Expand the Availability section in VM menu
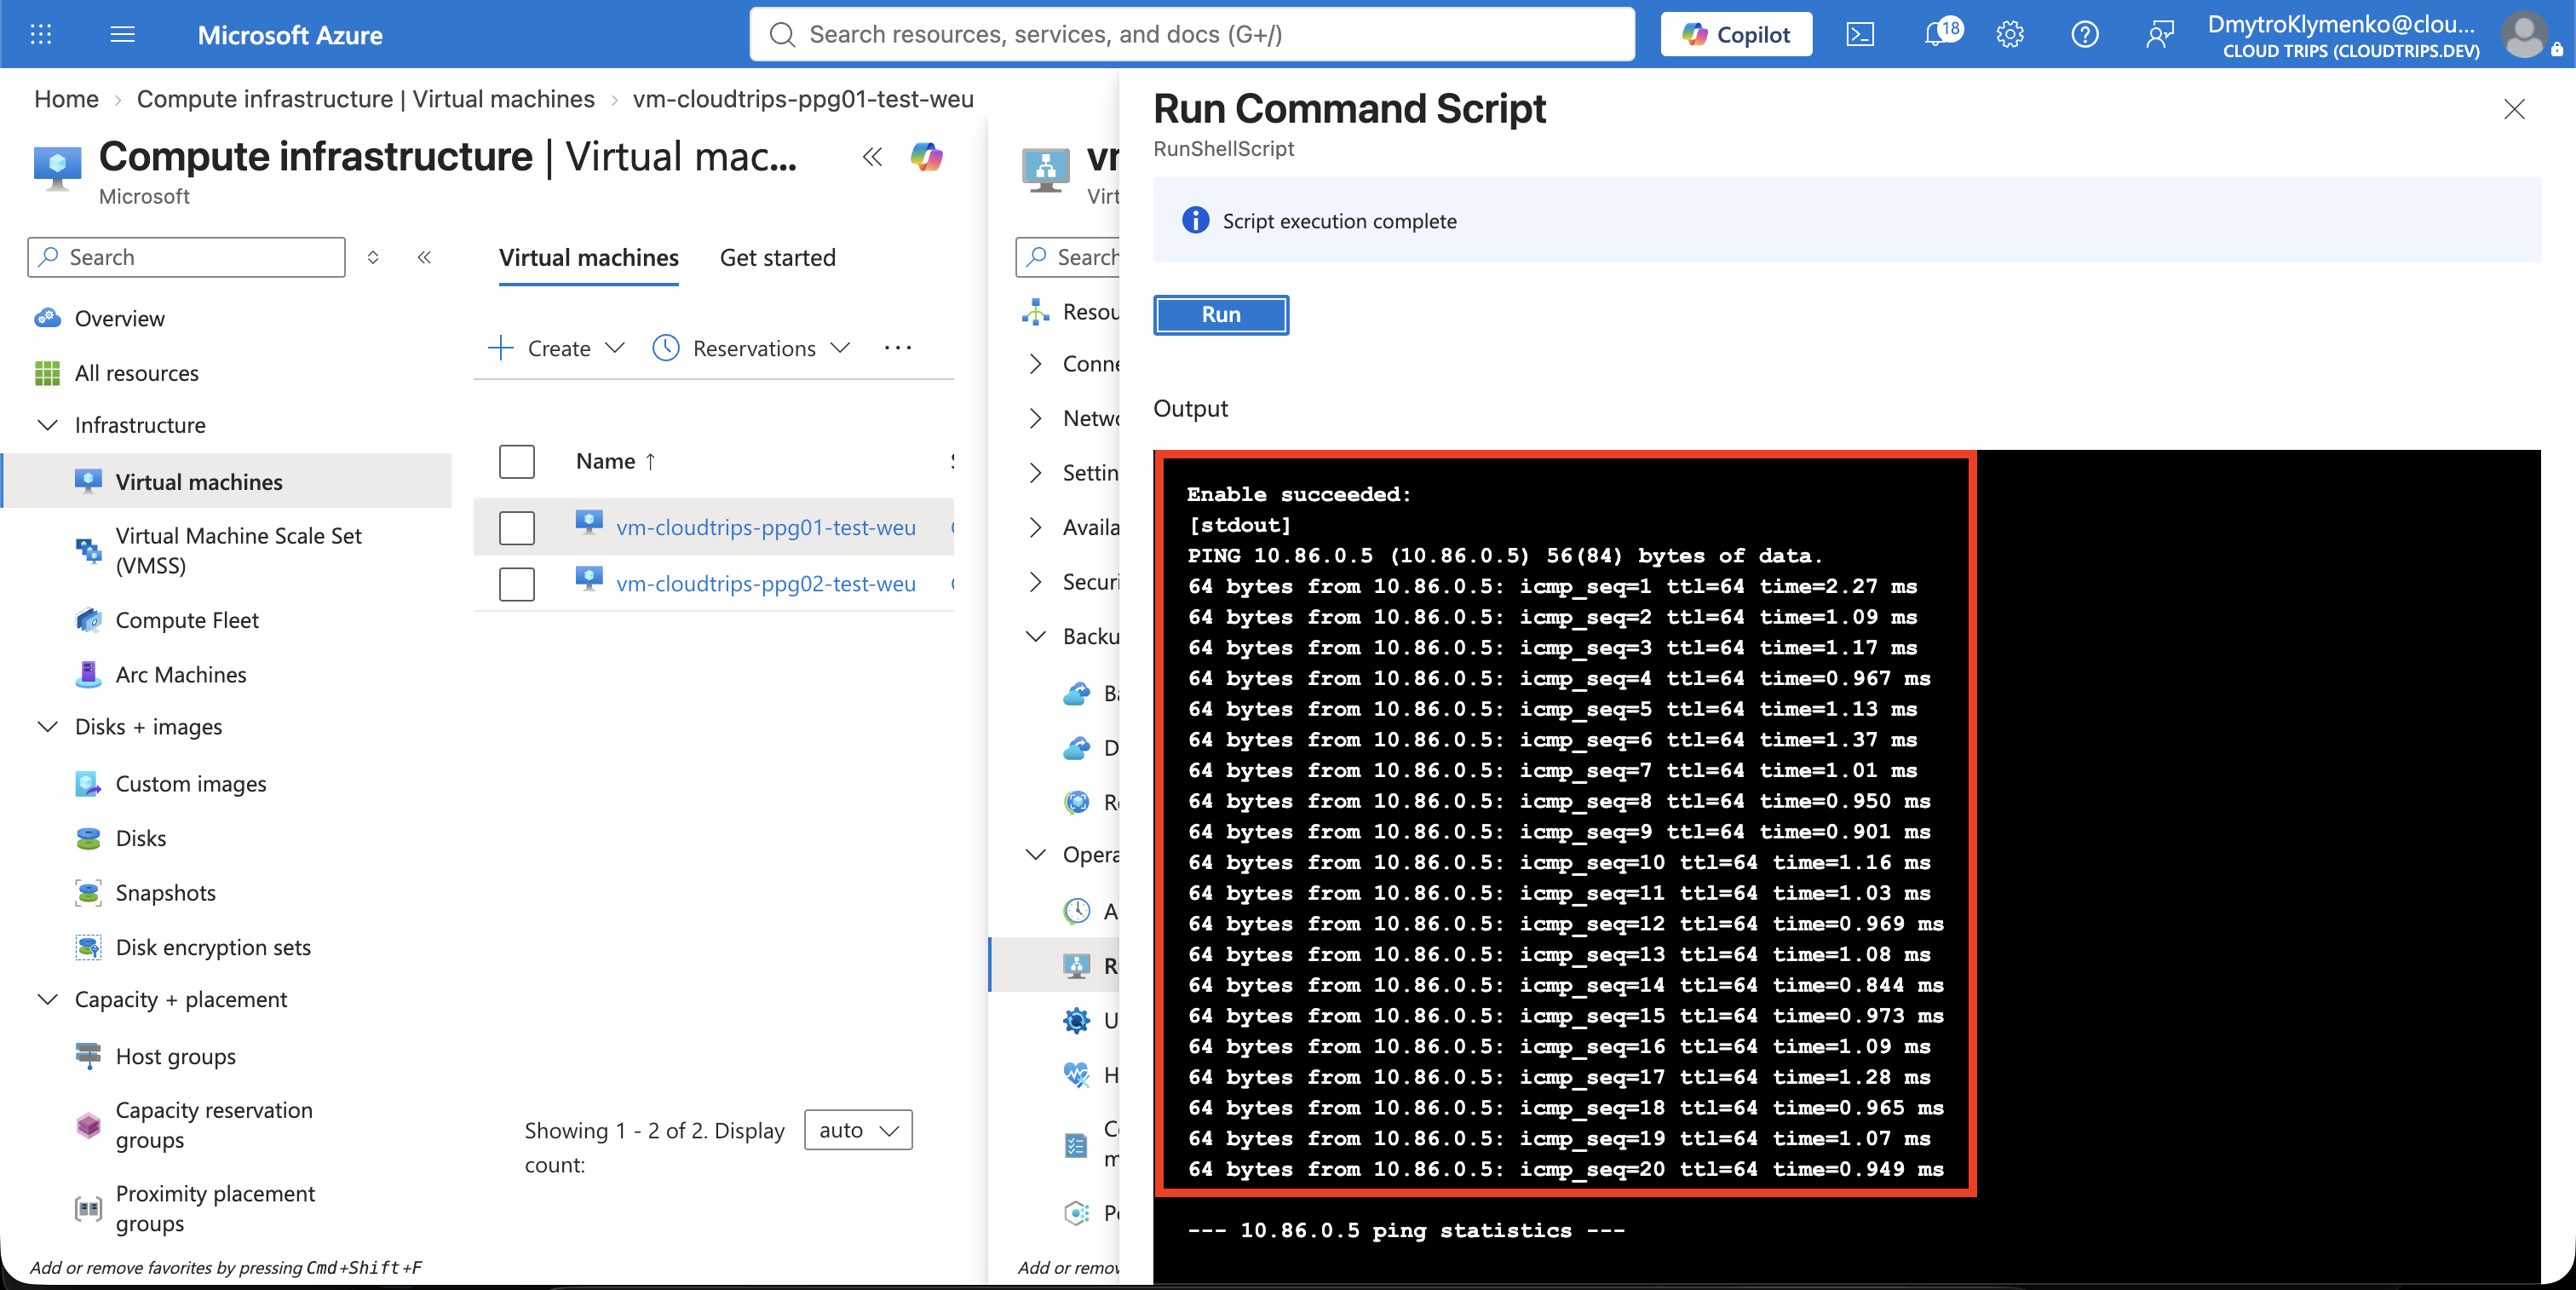Image resolution: width=2576 pixels, height=1290 pixels. coord(1035,528)
